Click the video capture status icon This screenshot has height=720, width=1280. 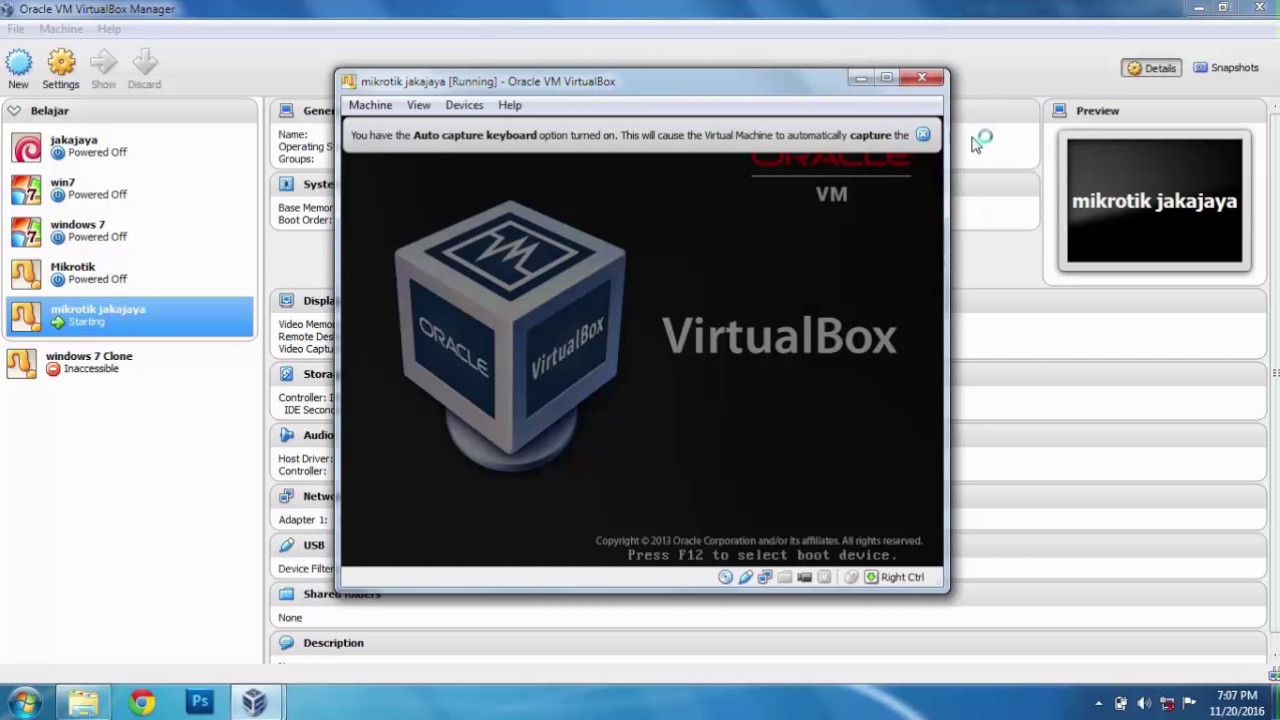pyautogui.click(x=804, y=577)
